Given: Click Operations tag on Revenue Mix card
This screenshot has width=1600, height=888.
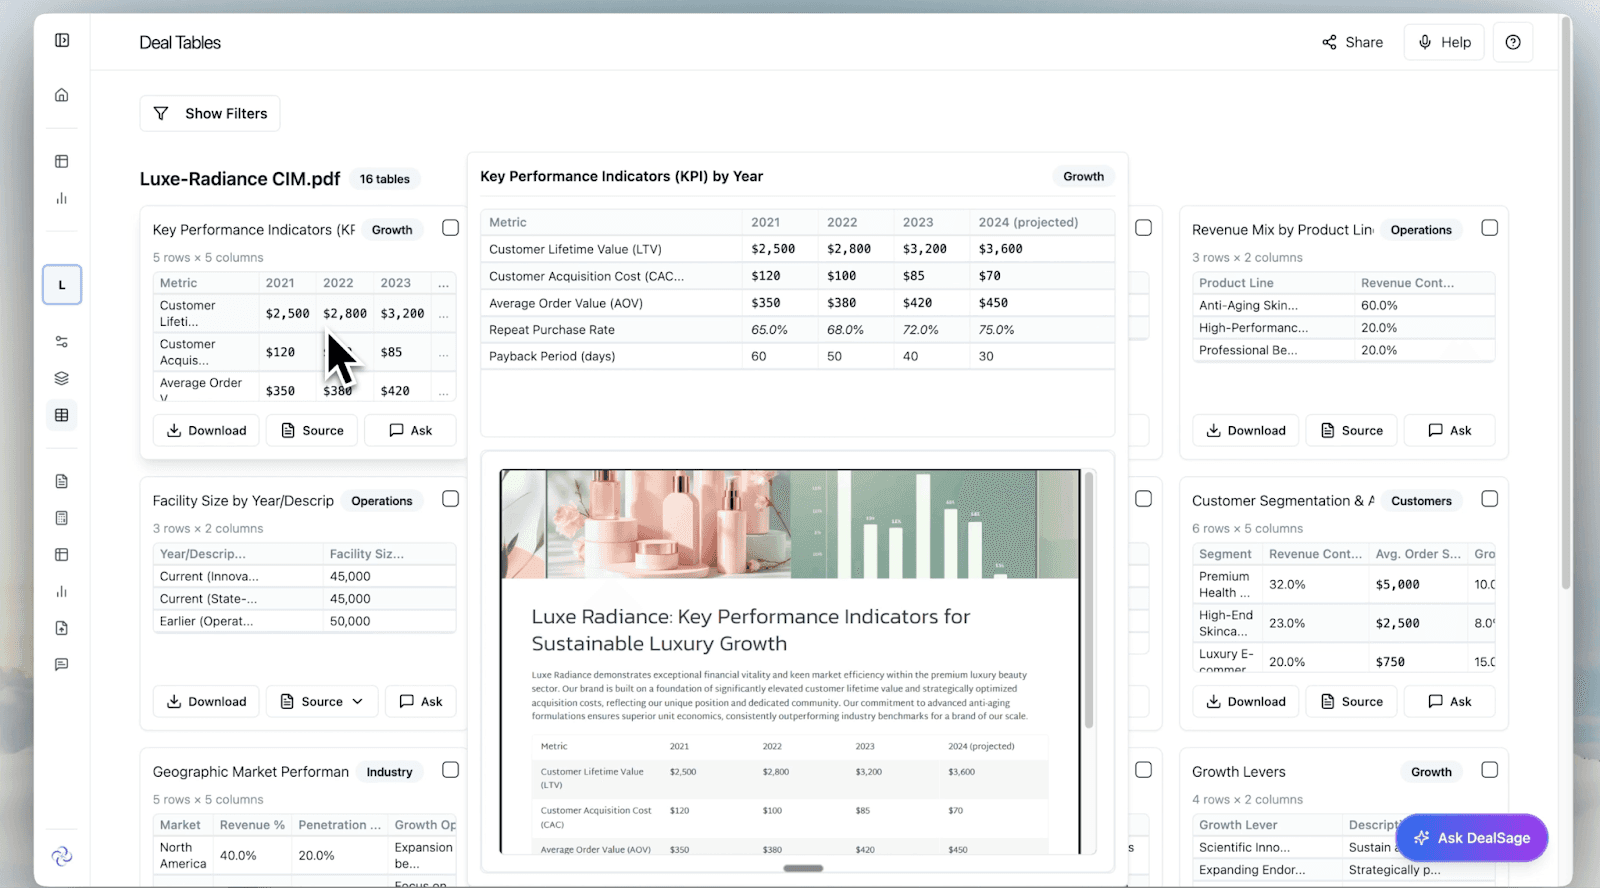Looking at the screenshot, I should 1421,230.
